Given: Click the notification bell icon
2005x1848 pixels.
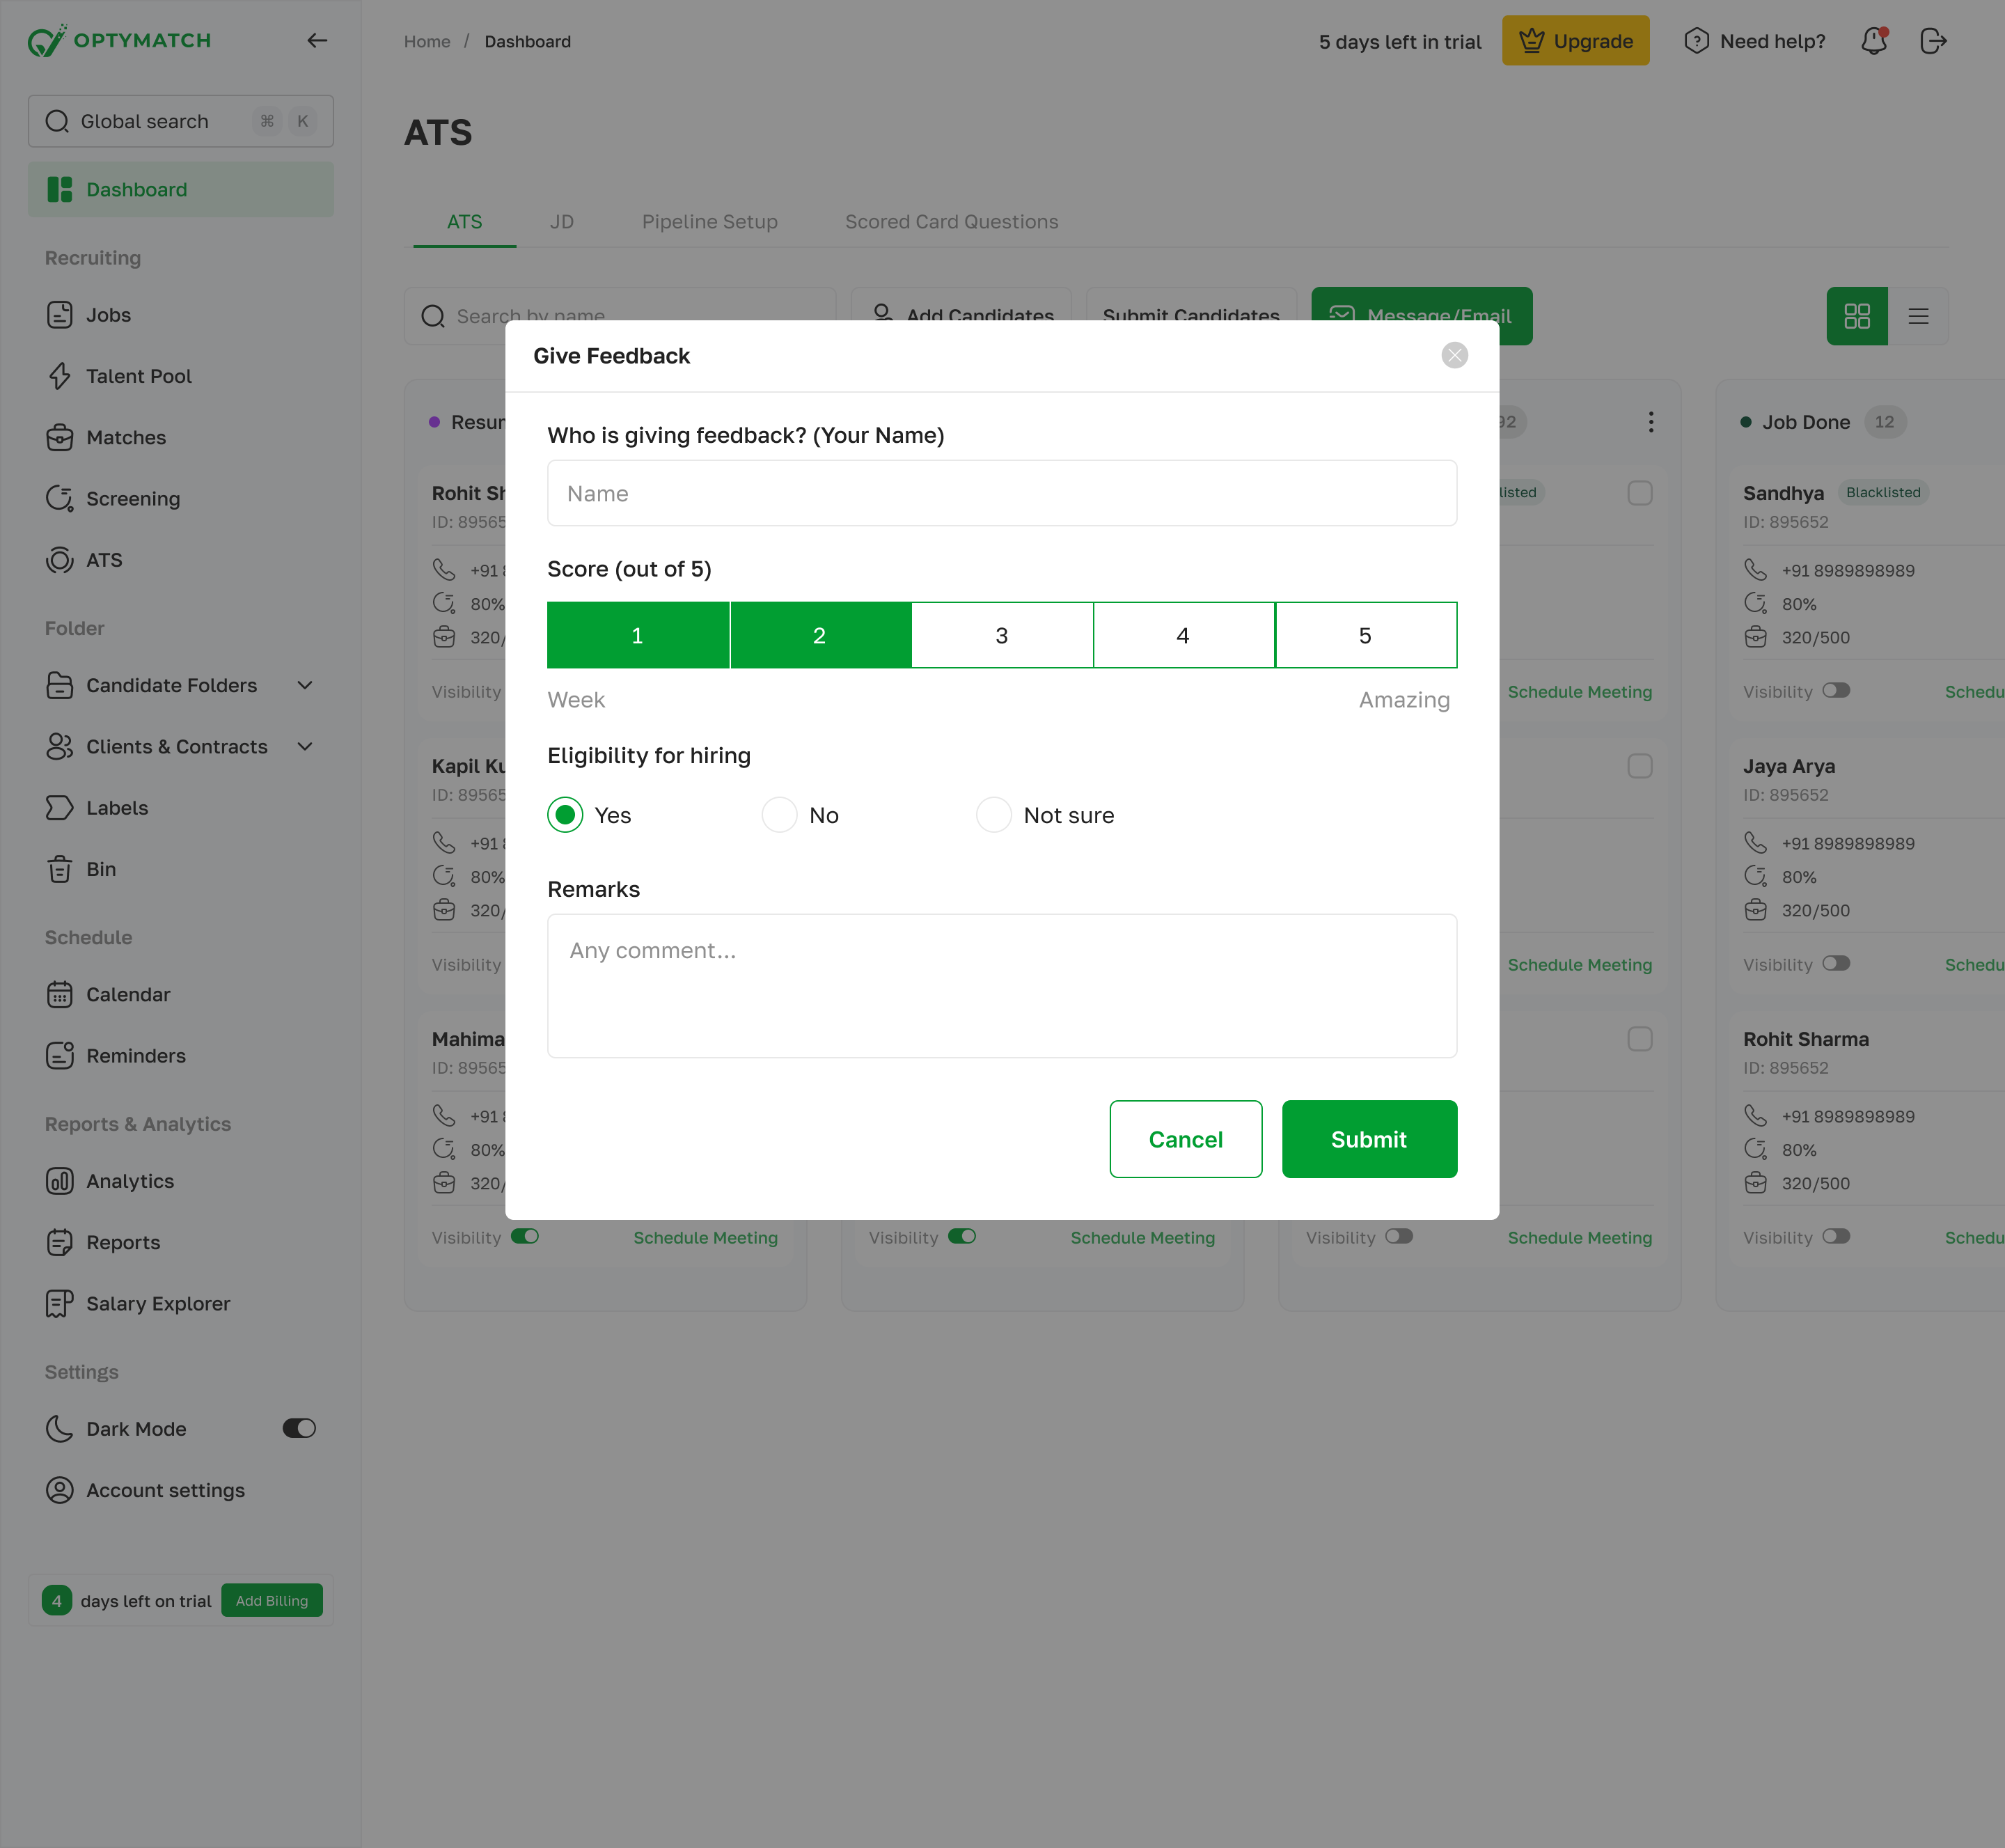Looking at the screenshot, I should point(1873,41).
